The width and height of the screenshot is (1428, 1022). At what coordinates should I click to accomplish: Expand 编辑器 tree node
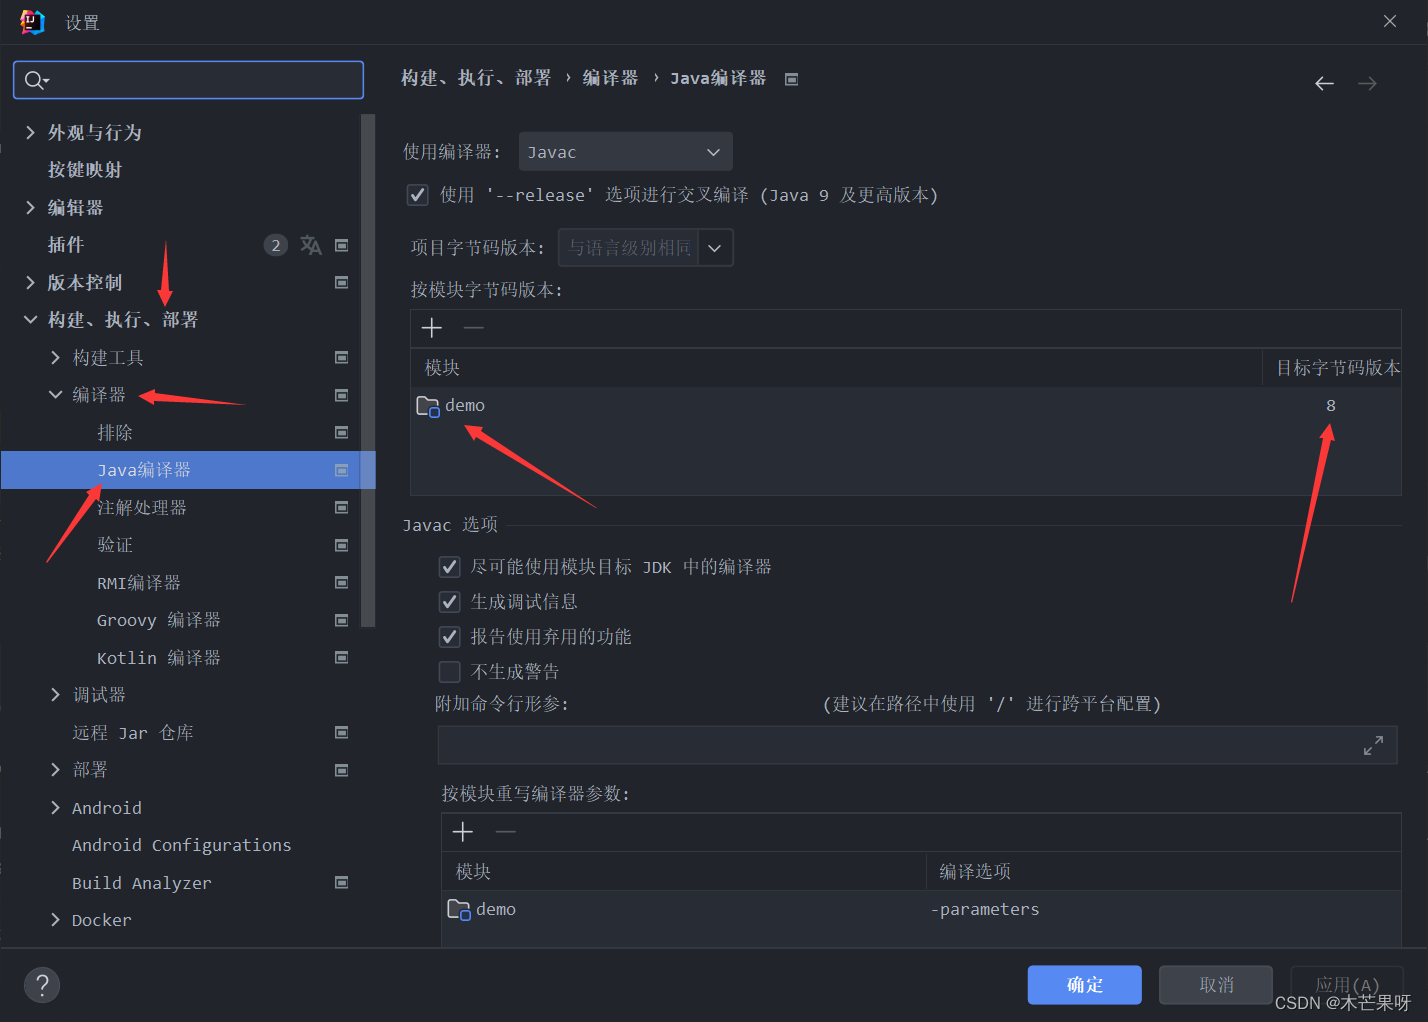coord(30,208)
